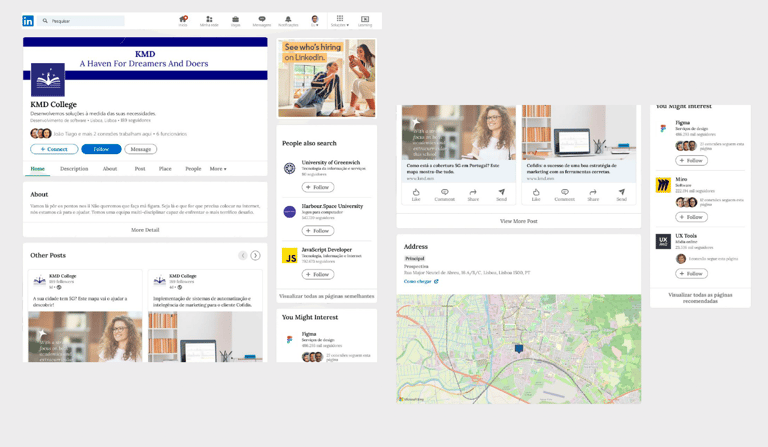Comment on the 5G em Portugal post
This screenshot has height=447, width=768.
point(444,195)
